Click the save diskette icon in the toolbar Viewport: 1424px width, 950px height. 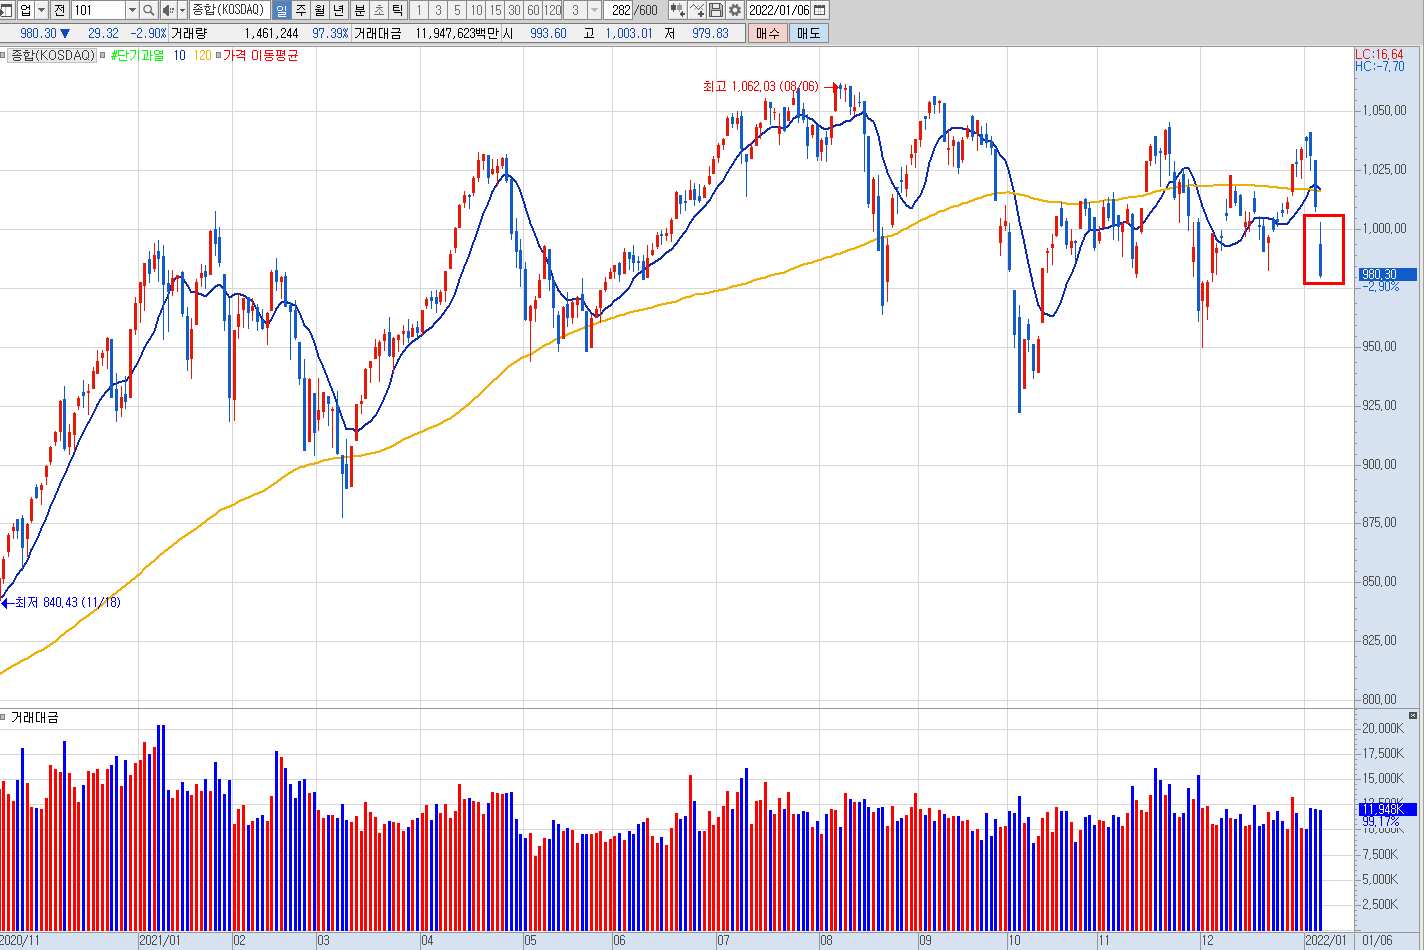pyautogui.click(x=716, y=10)
